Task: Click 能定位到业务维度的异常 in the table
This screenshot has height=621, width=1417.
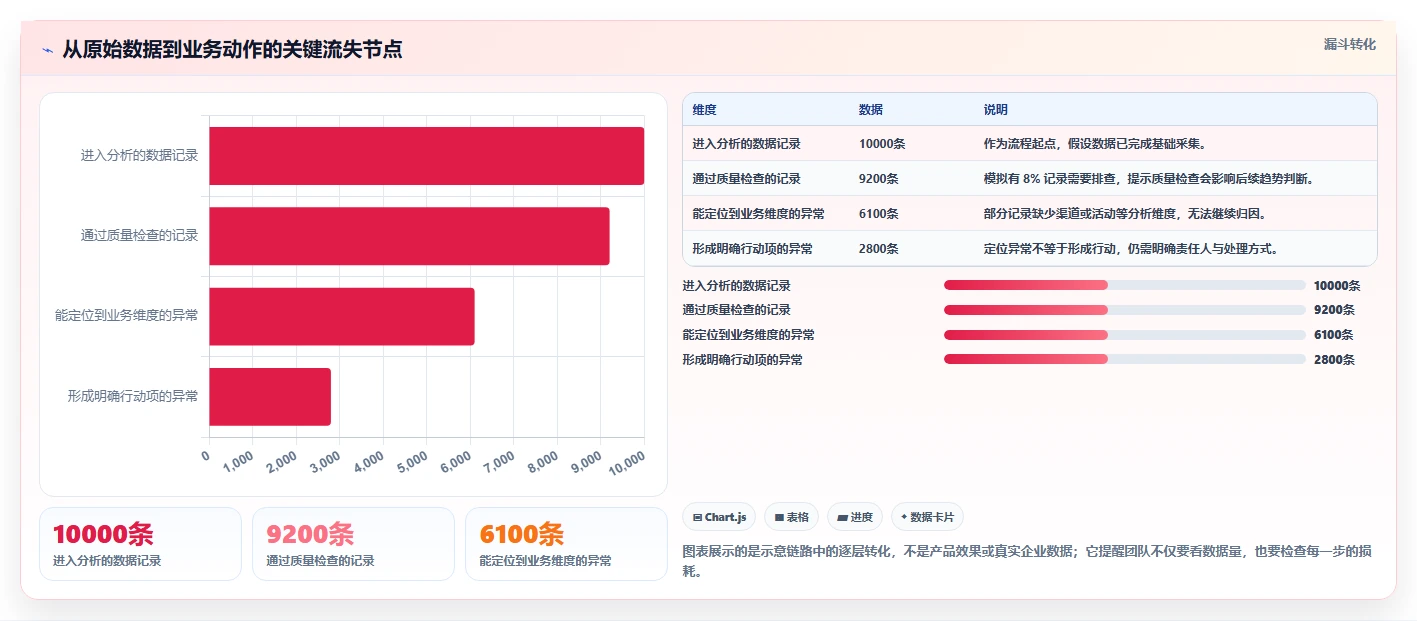Action: pos(758,214)
